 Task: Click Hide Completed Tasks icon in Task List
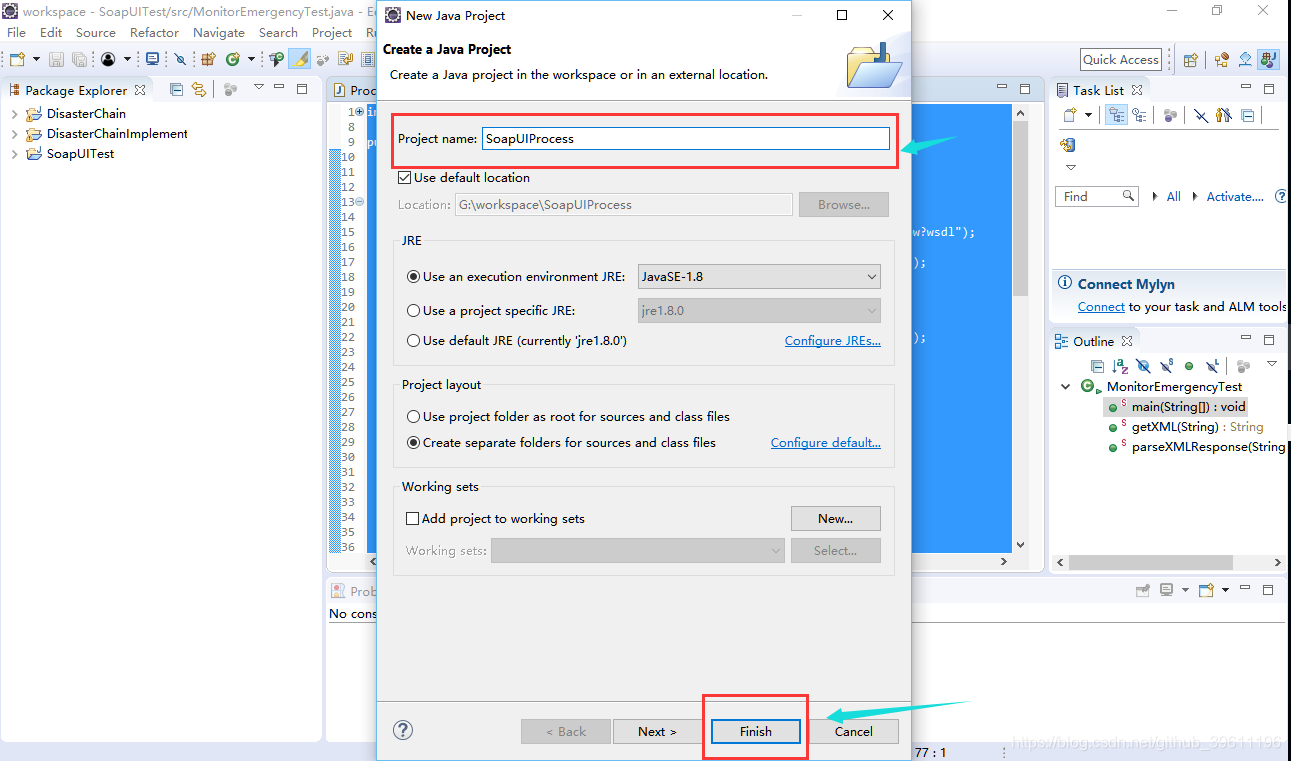(1201, 115)
